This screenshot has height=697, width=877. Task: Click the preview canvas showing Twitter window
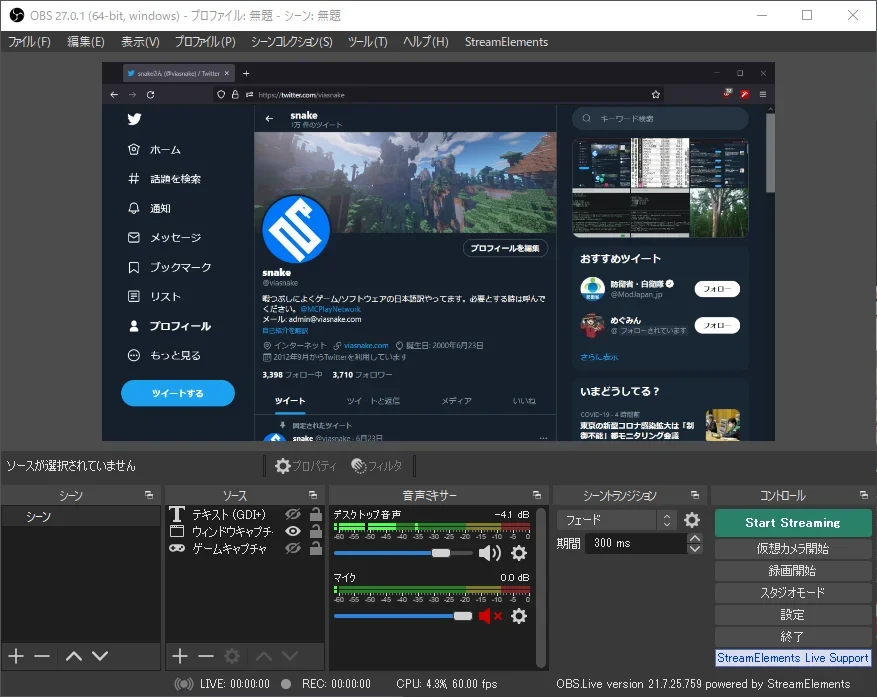point(438,251)
